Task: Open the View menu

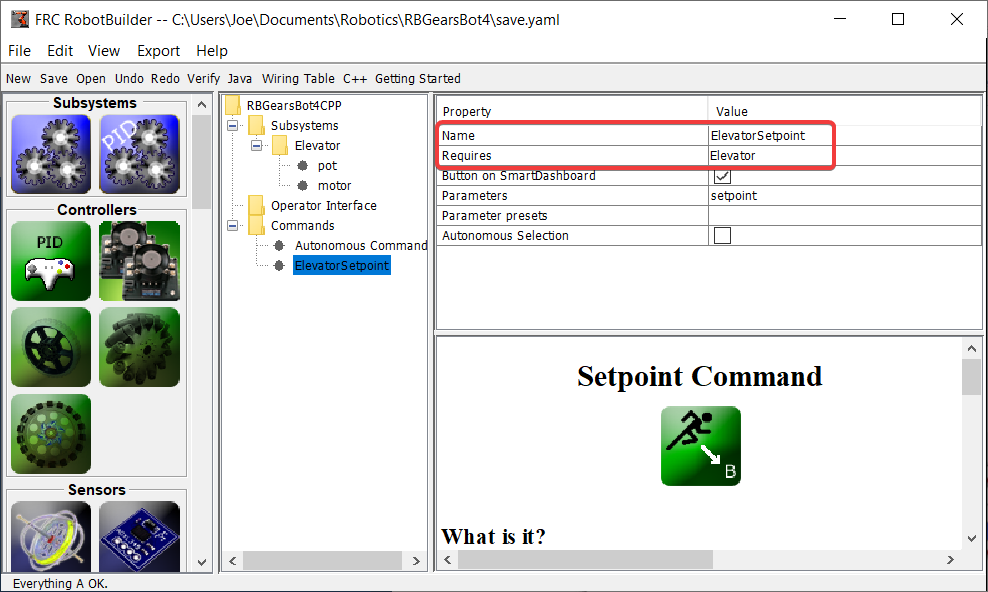Action: 104,50
